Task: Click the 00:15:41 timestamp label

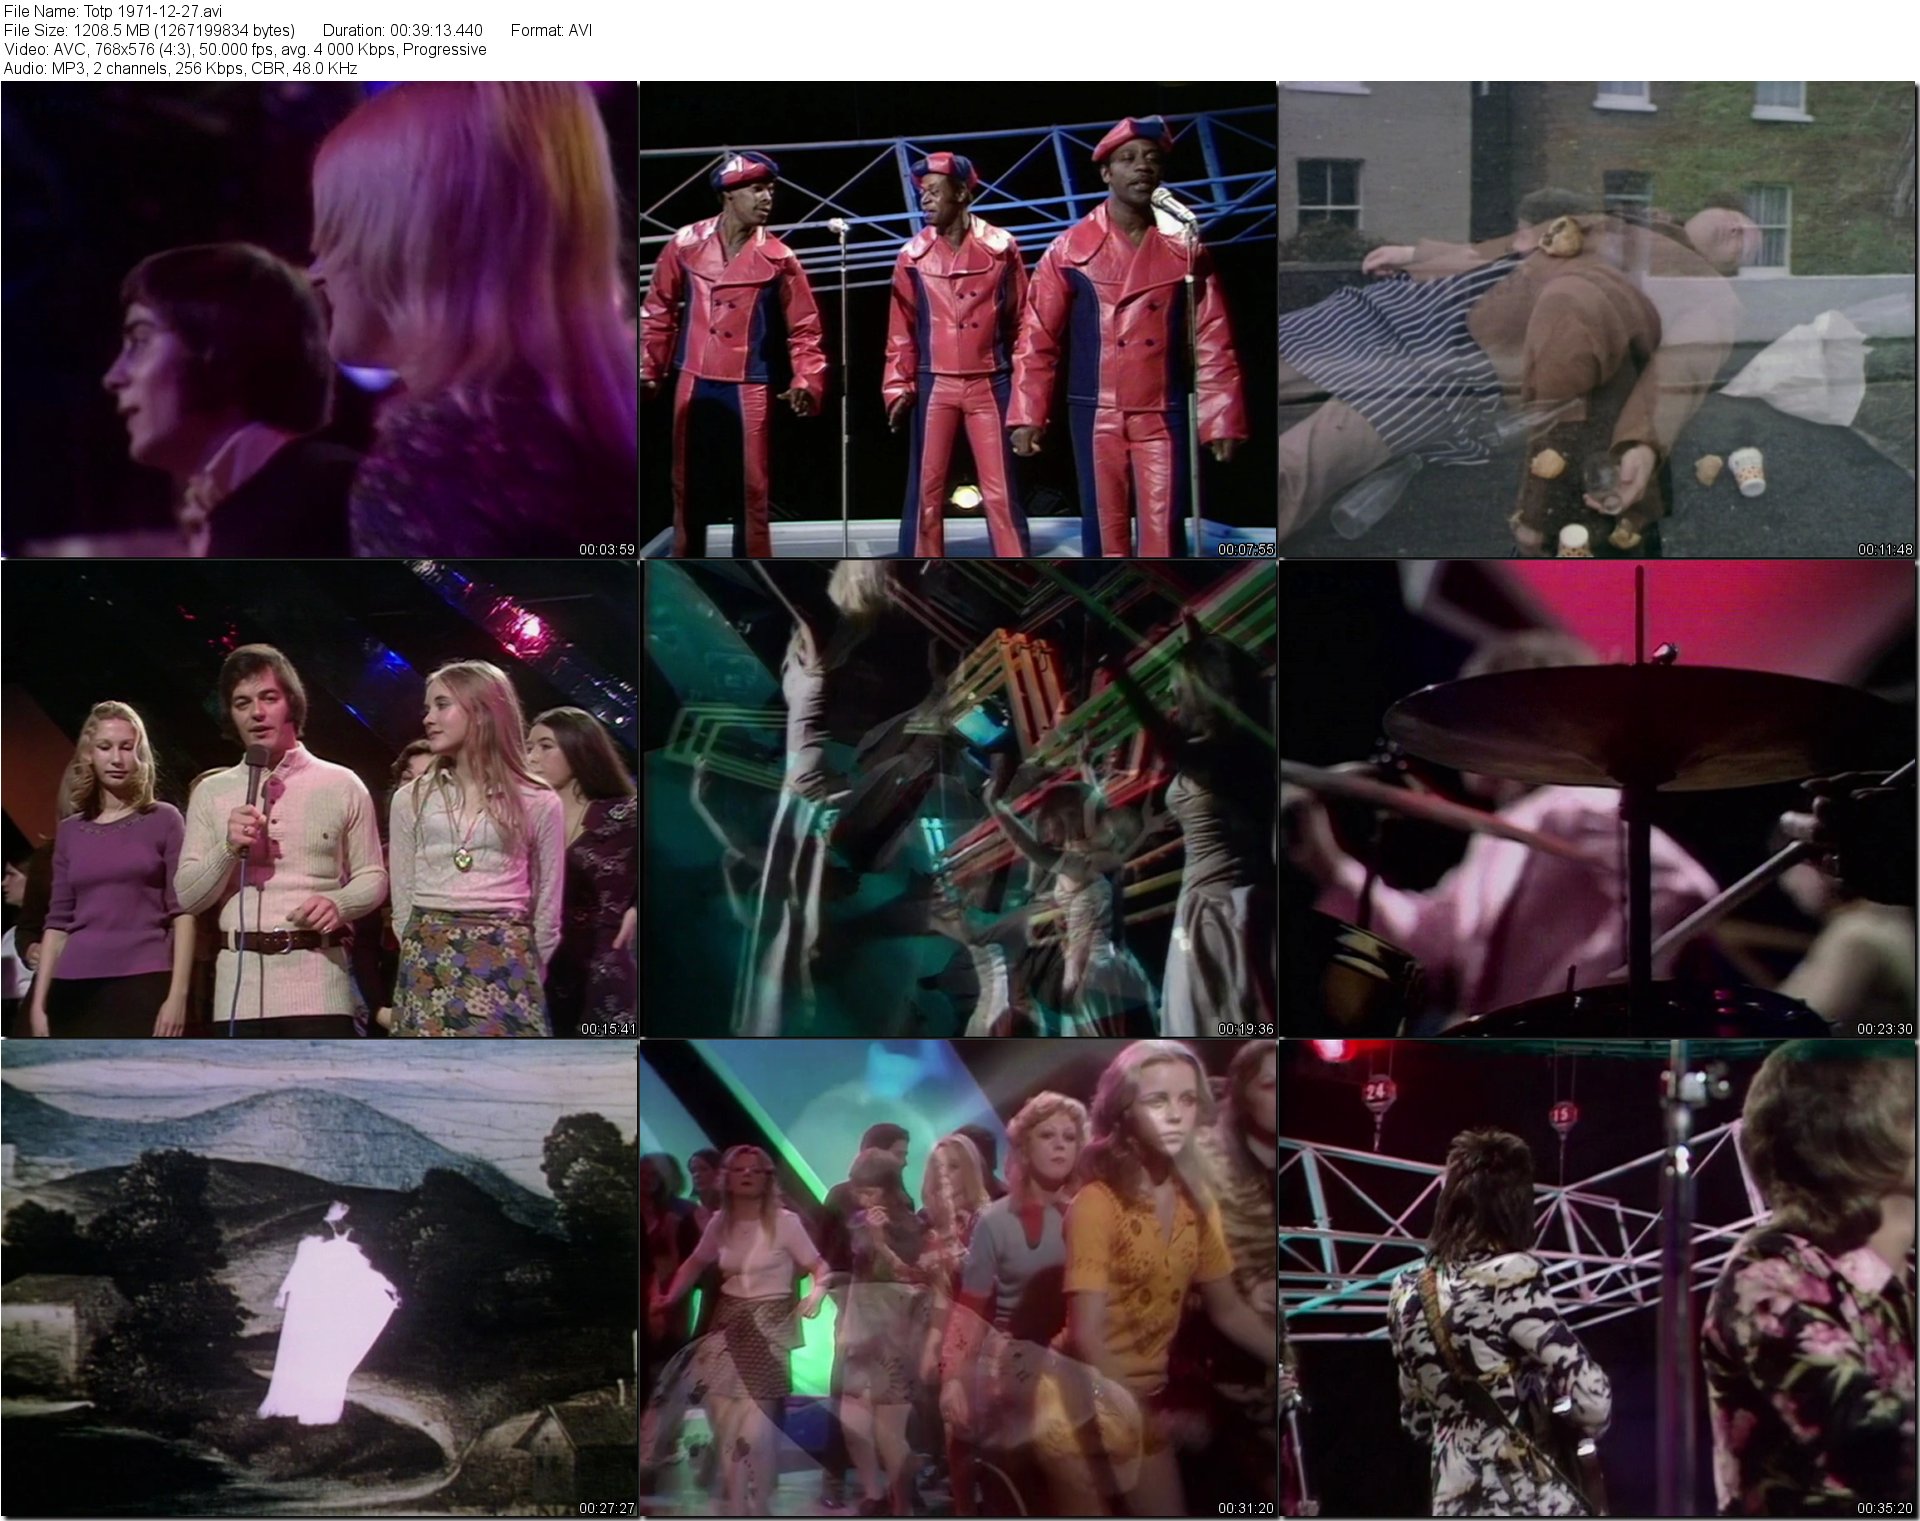Action: point(607,1028)
